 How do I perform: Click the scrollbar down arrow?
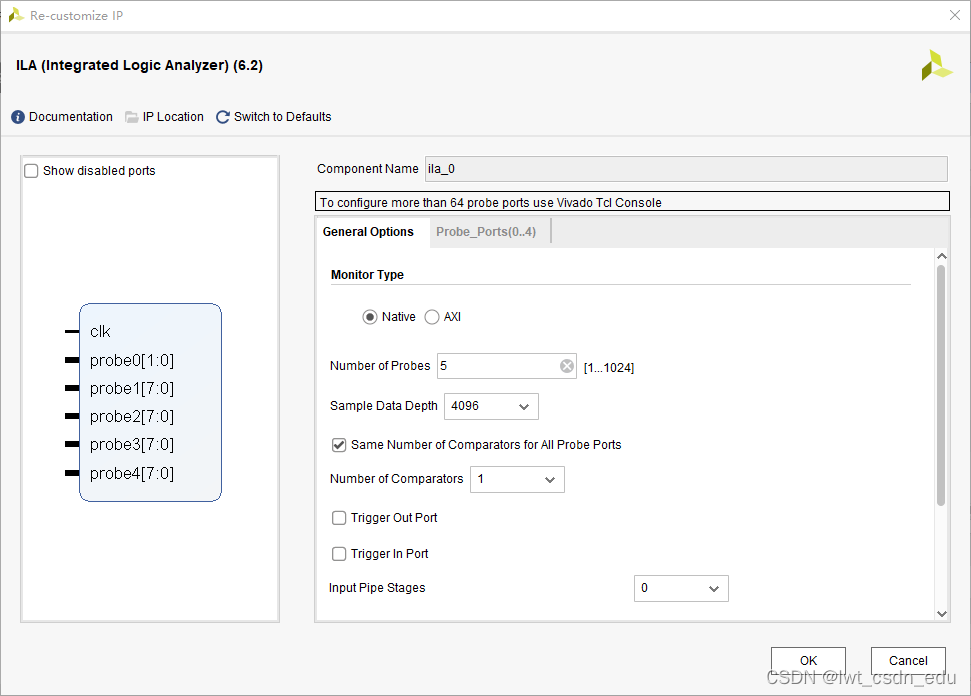pos(942,614)
